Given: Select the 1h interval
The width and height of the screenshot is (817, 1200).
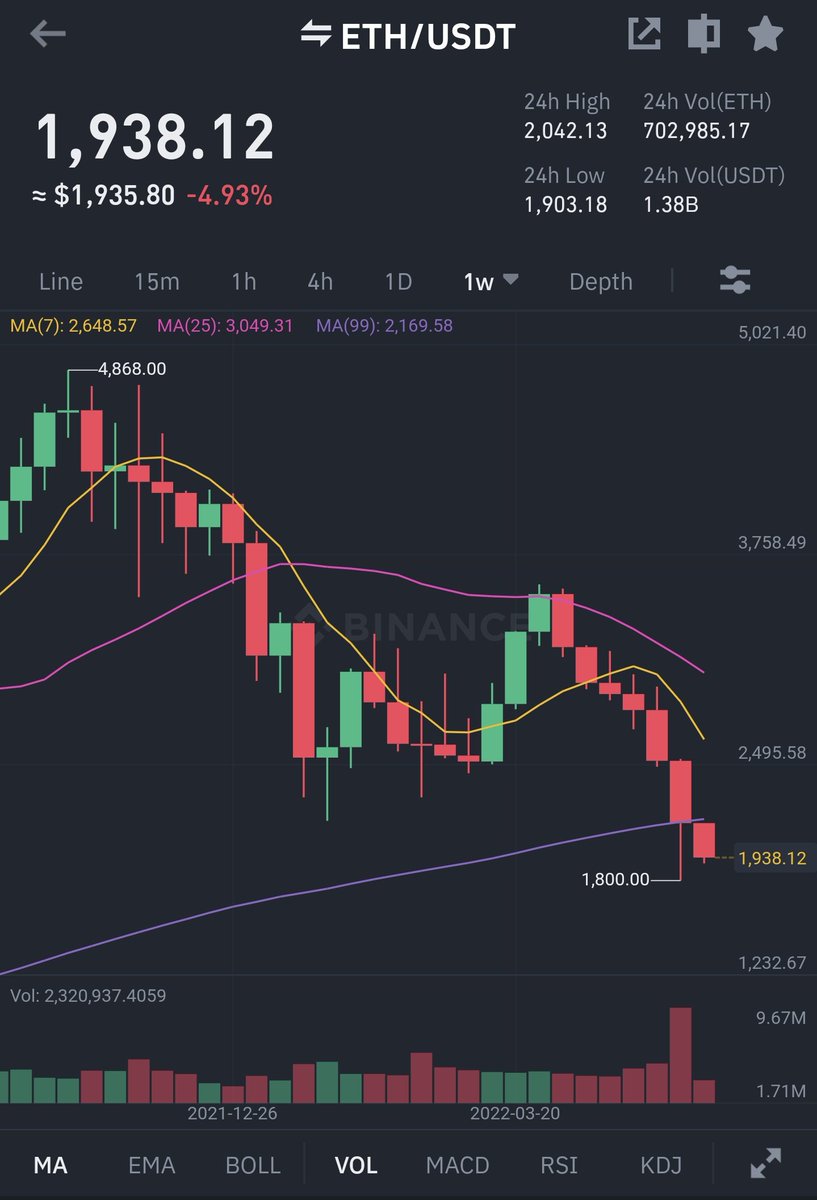Looking at the screenshot, I should click(x=244, y=282).
